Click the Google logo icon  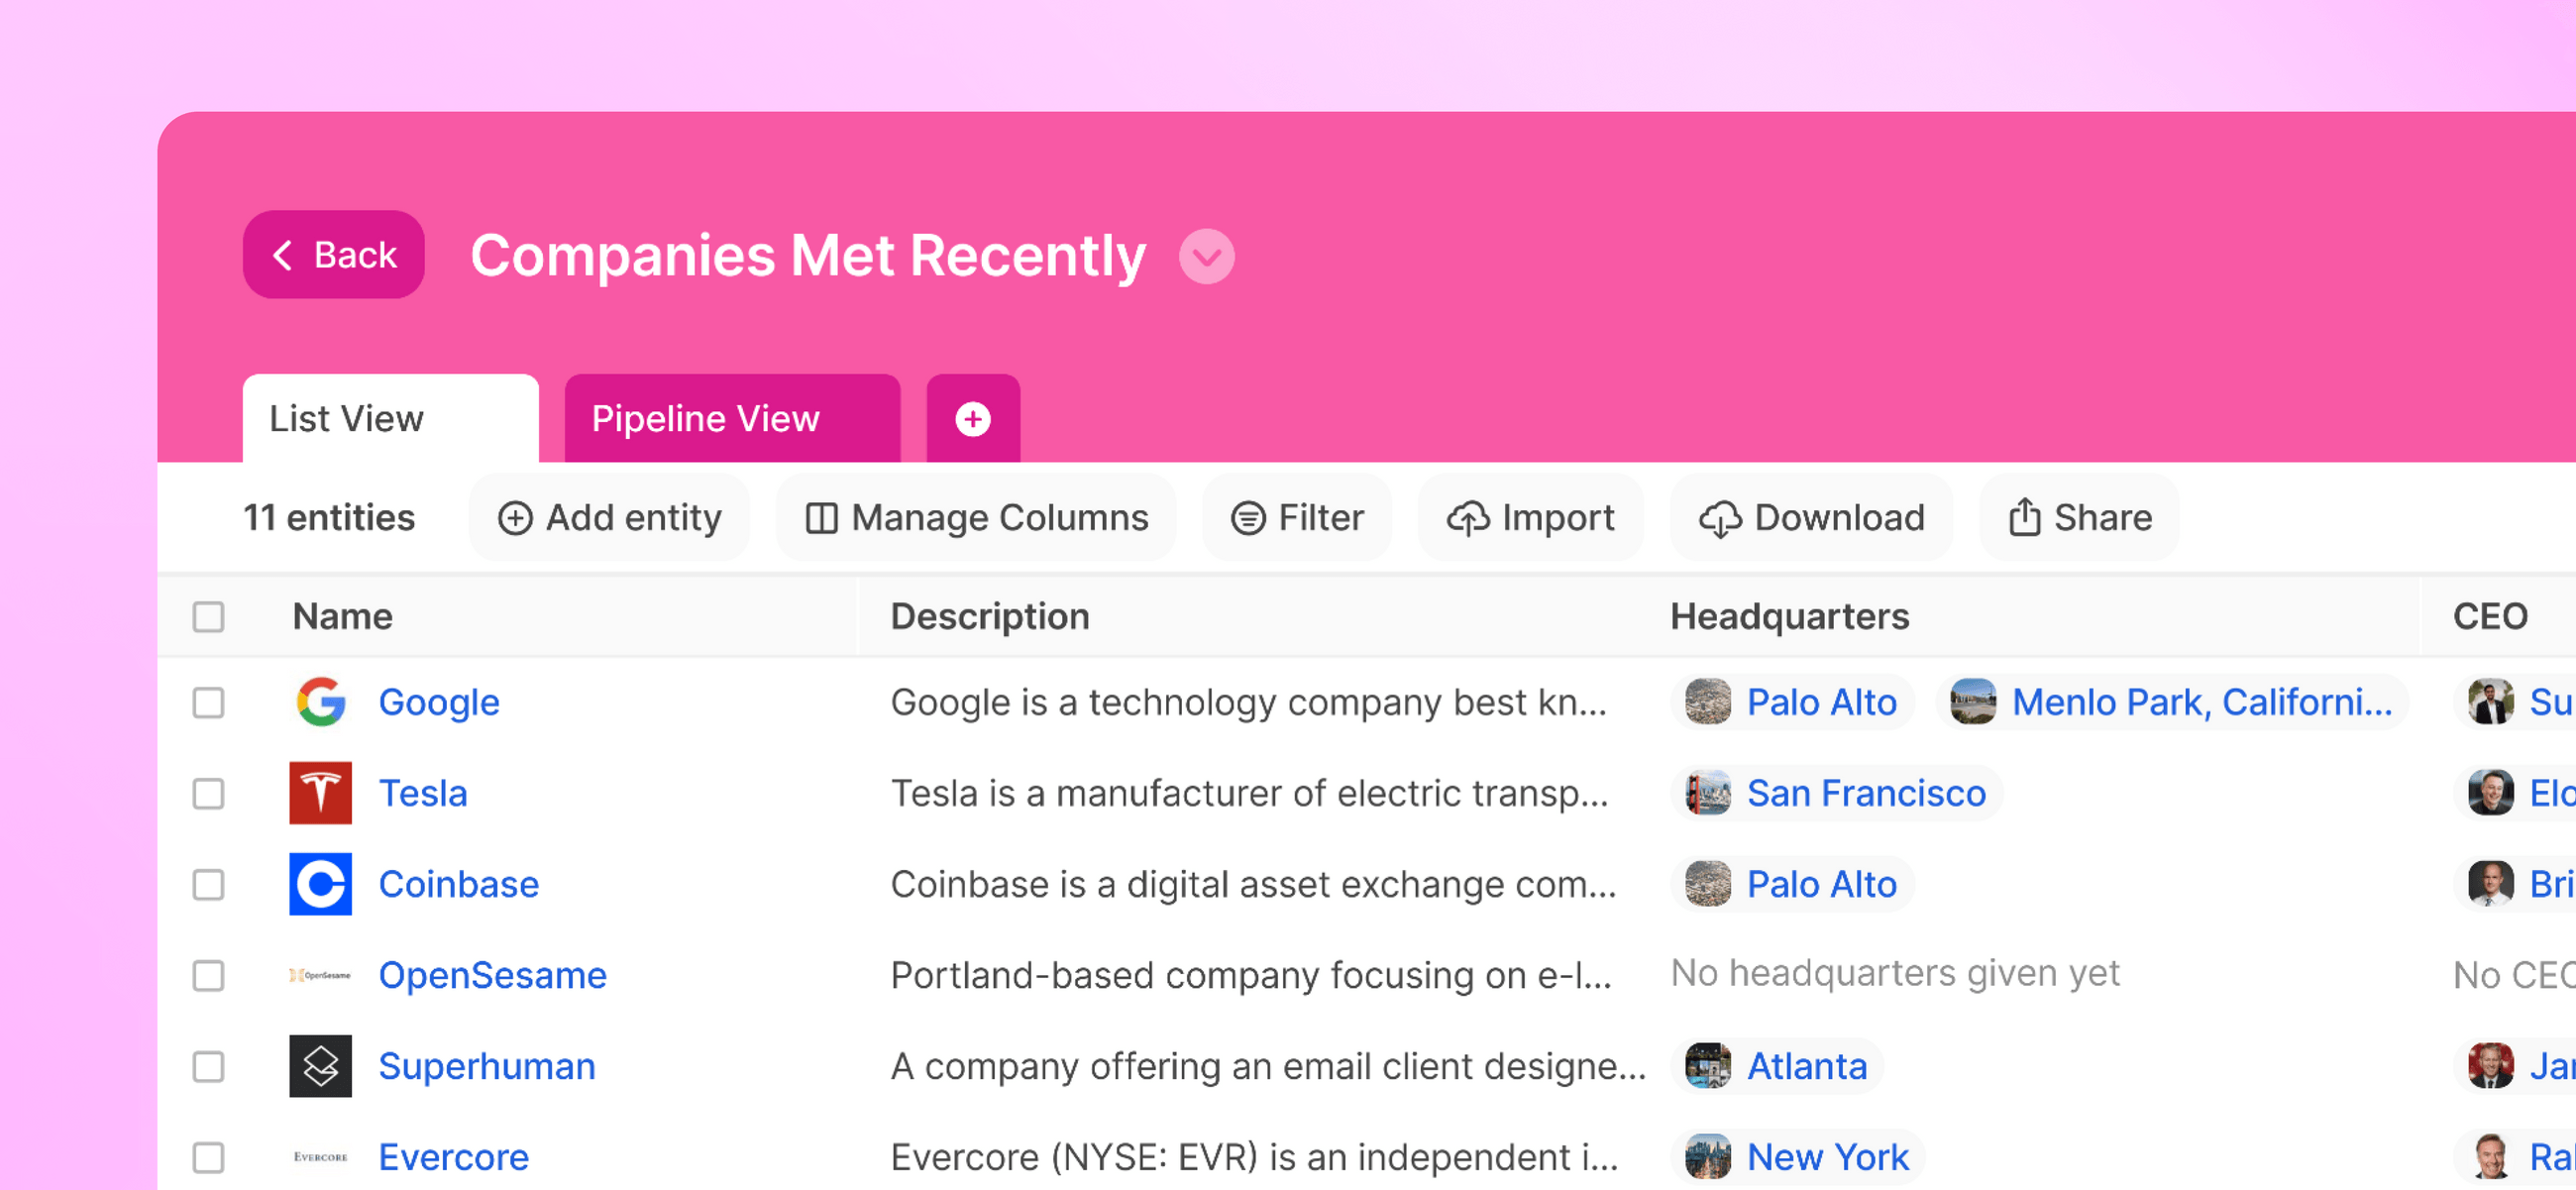coord(320,702)
